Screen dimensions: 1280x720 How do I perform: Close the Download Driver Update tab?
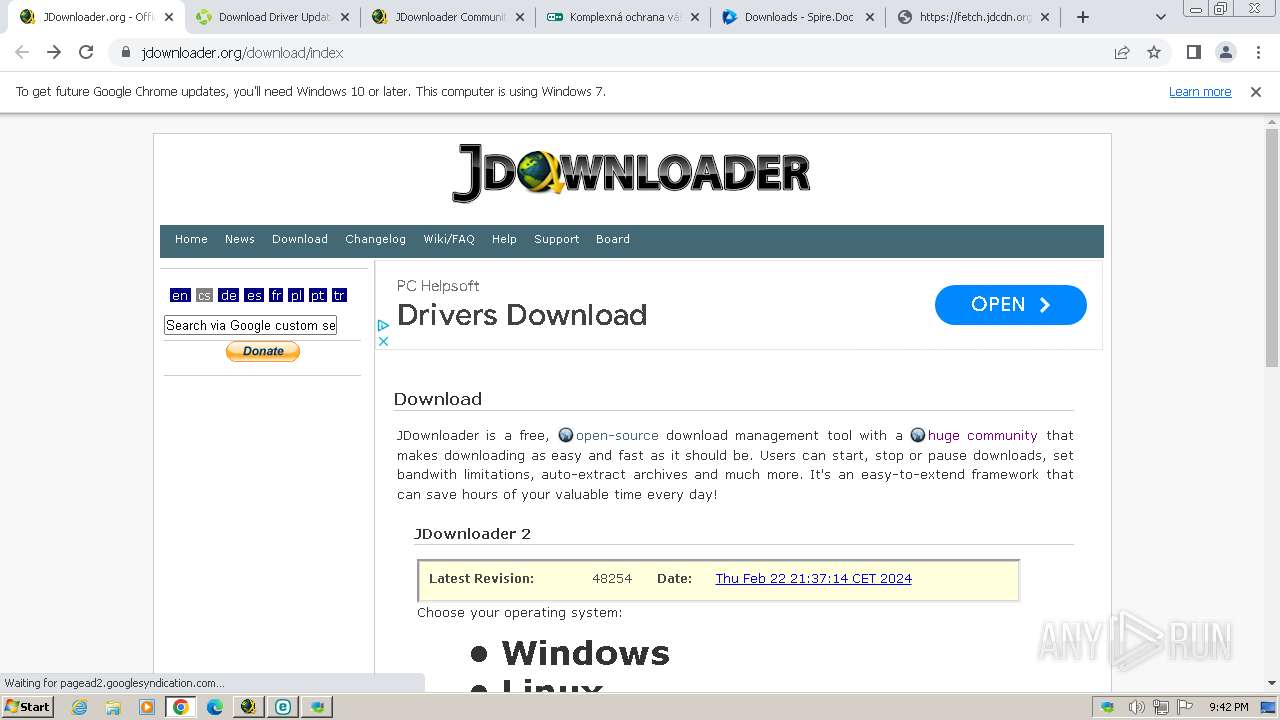click(x=345, y=17)
